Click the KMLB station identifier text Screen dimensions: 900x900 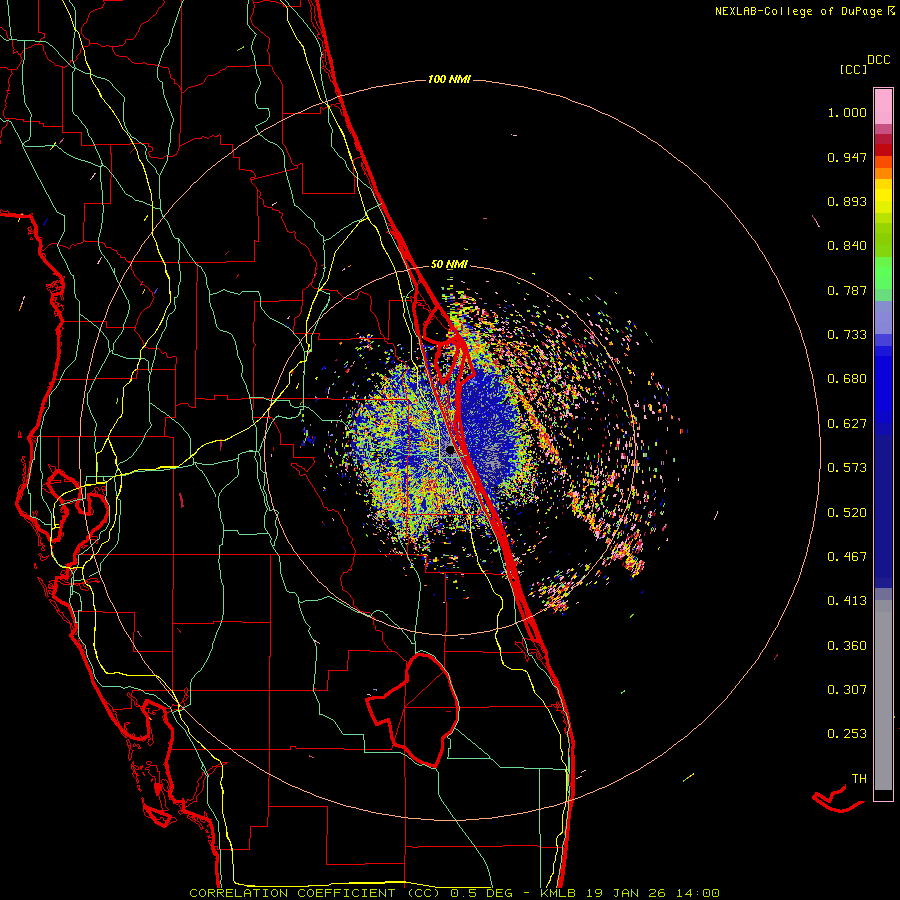[x=557, y=893]
